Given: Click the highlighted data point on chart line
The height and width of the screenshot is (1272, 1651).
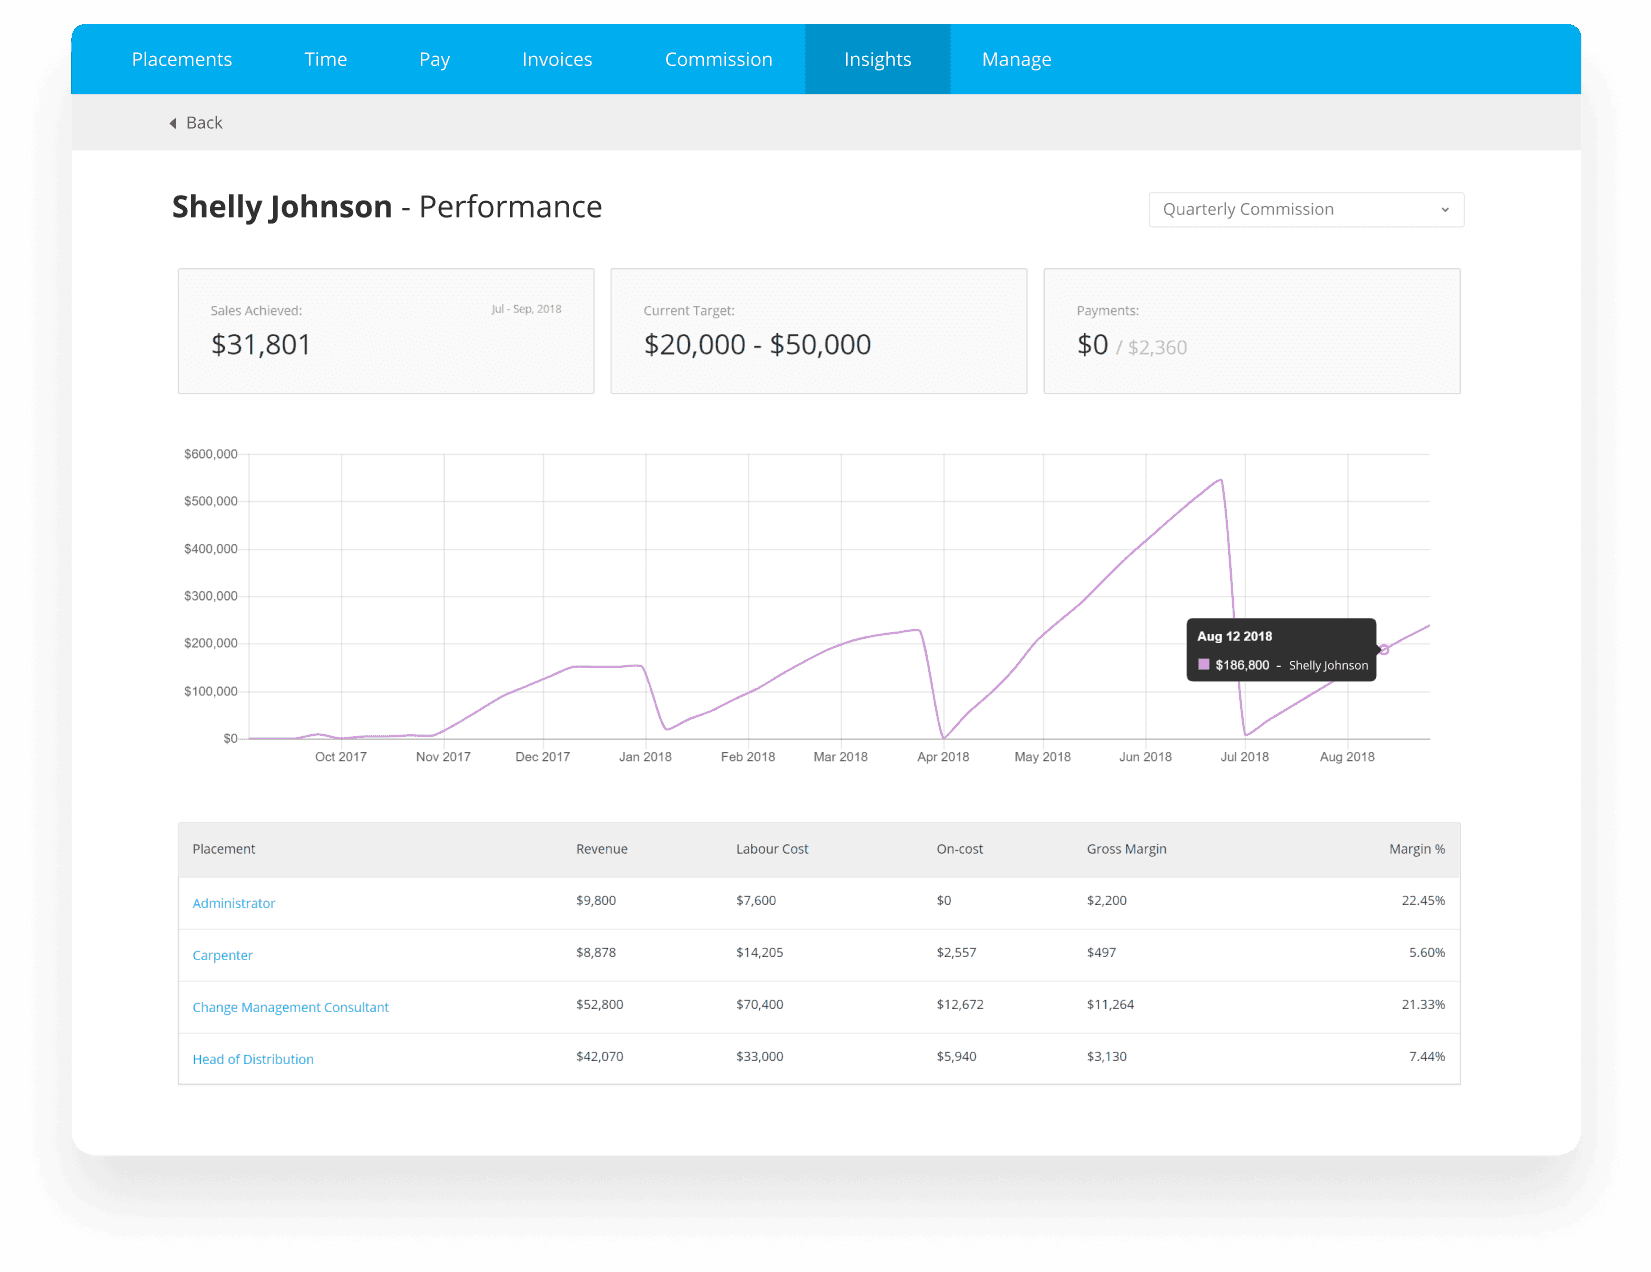Looking at the screenshot, I should [x=1384, y=650].
